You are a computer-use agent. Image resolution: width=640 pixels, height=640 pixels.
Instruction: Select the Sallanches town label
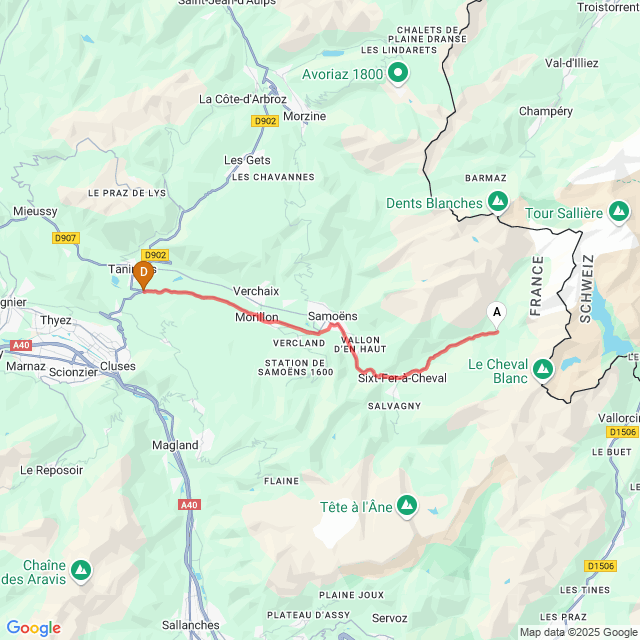tap(191, 625)
